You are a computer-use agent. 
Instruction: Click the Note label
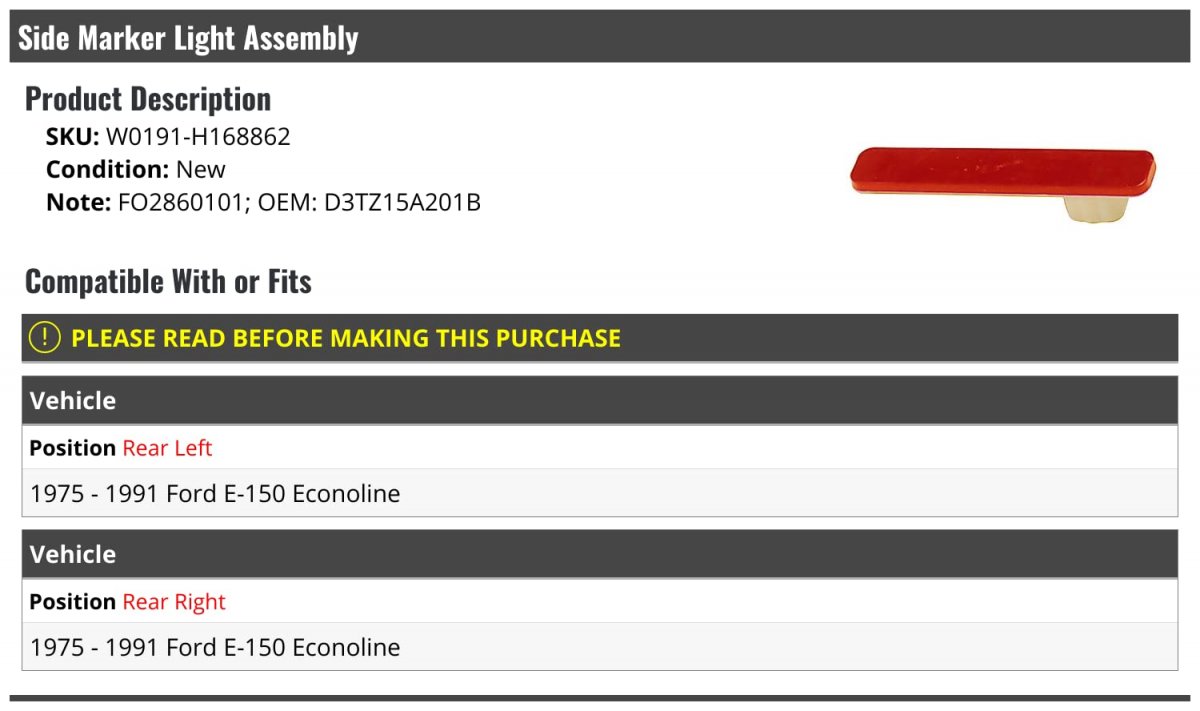pyautogui.click(x=78, y=202)
